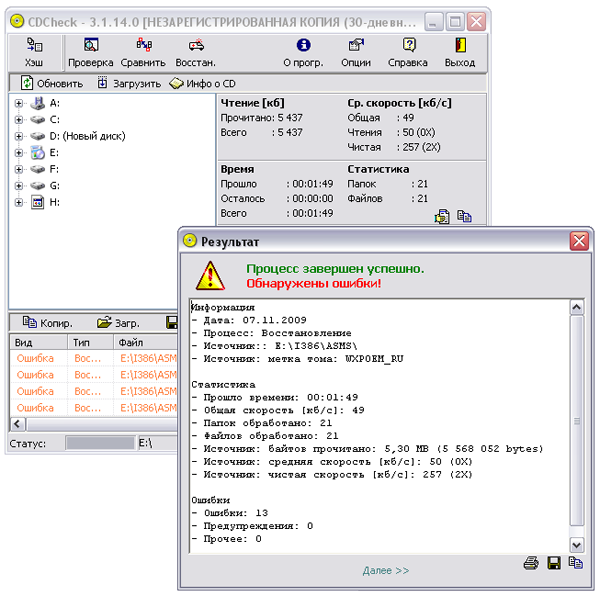
Task: Click Загр. in log toolbar
Action: coord(118,323)
